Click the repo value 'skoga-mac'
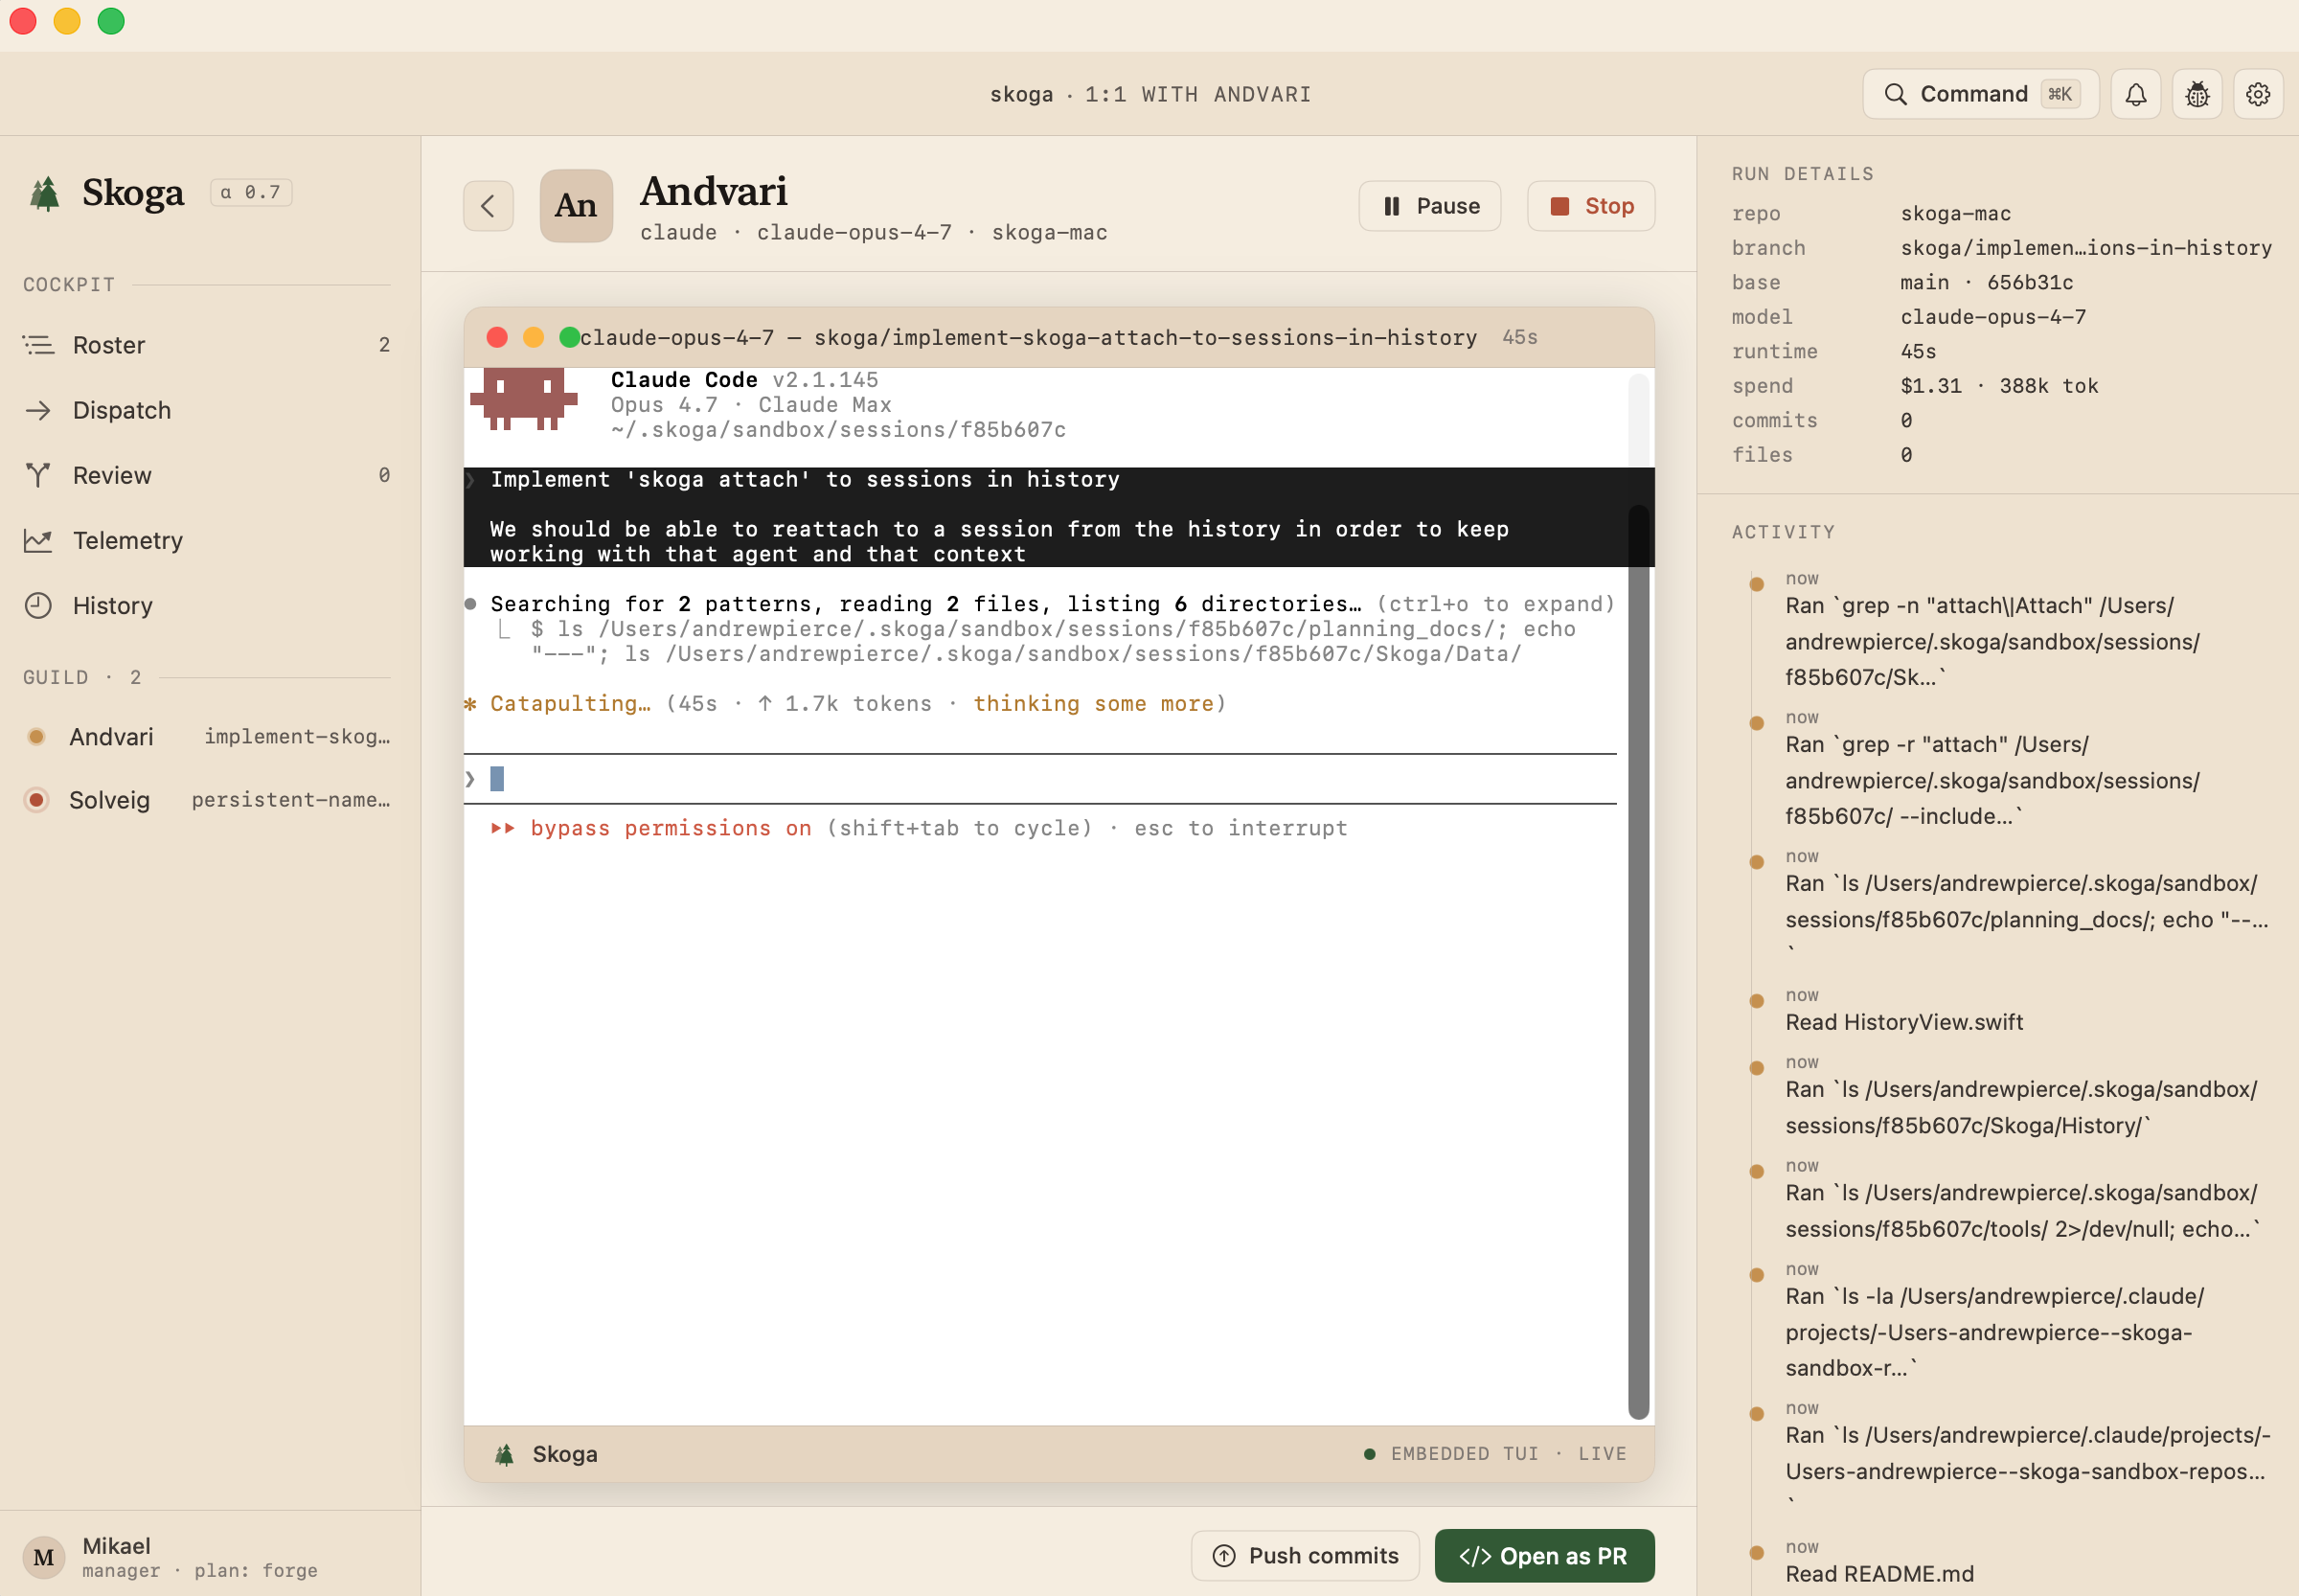This screenshot has height=1596, width=2299. (x=1956, y=214)
